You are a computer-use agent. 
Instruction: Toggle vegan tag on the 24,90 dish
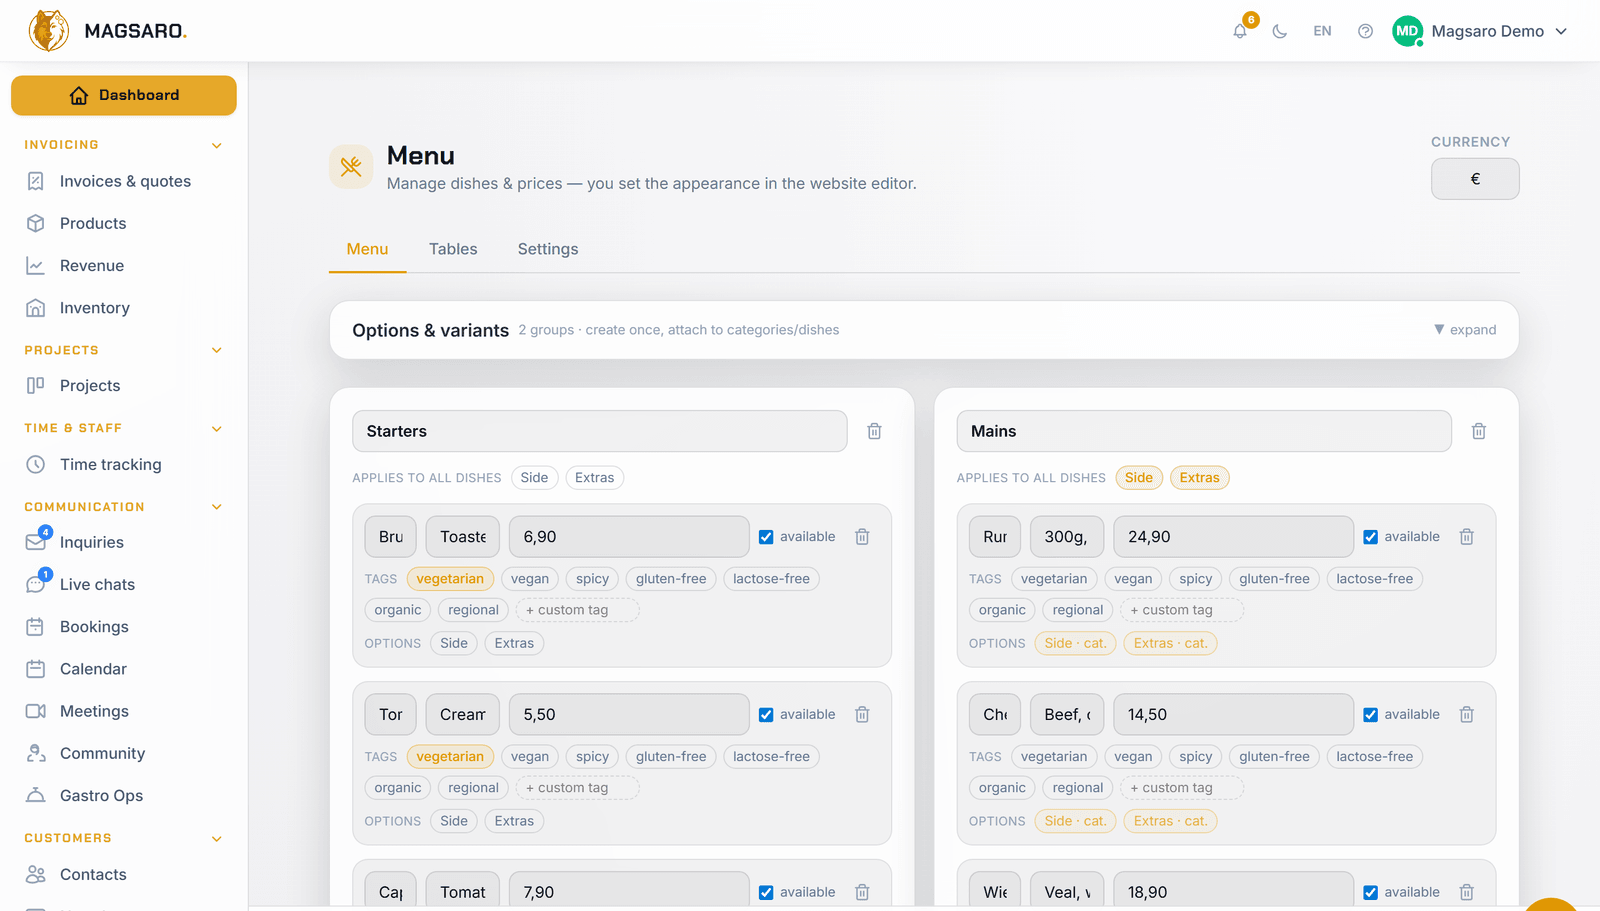tap(1133, 579)
